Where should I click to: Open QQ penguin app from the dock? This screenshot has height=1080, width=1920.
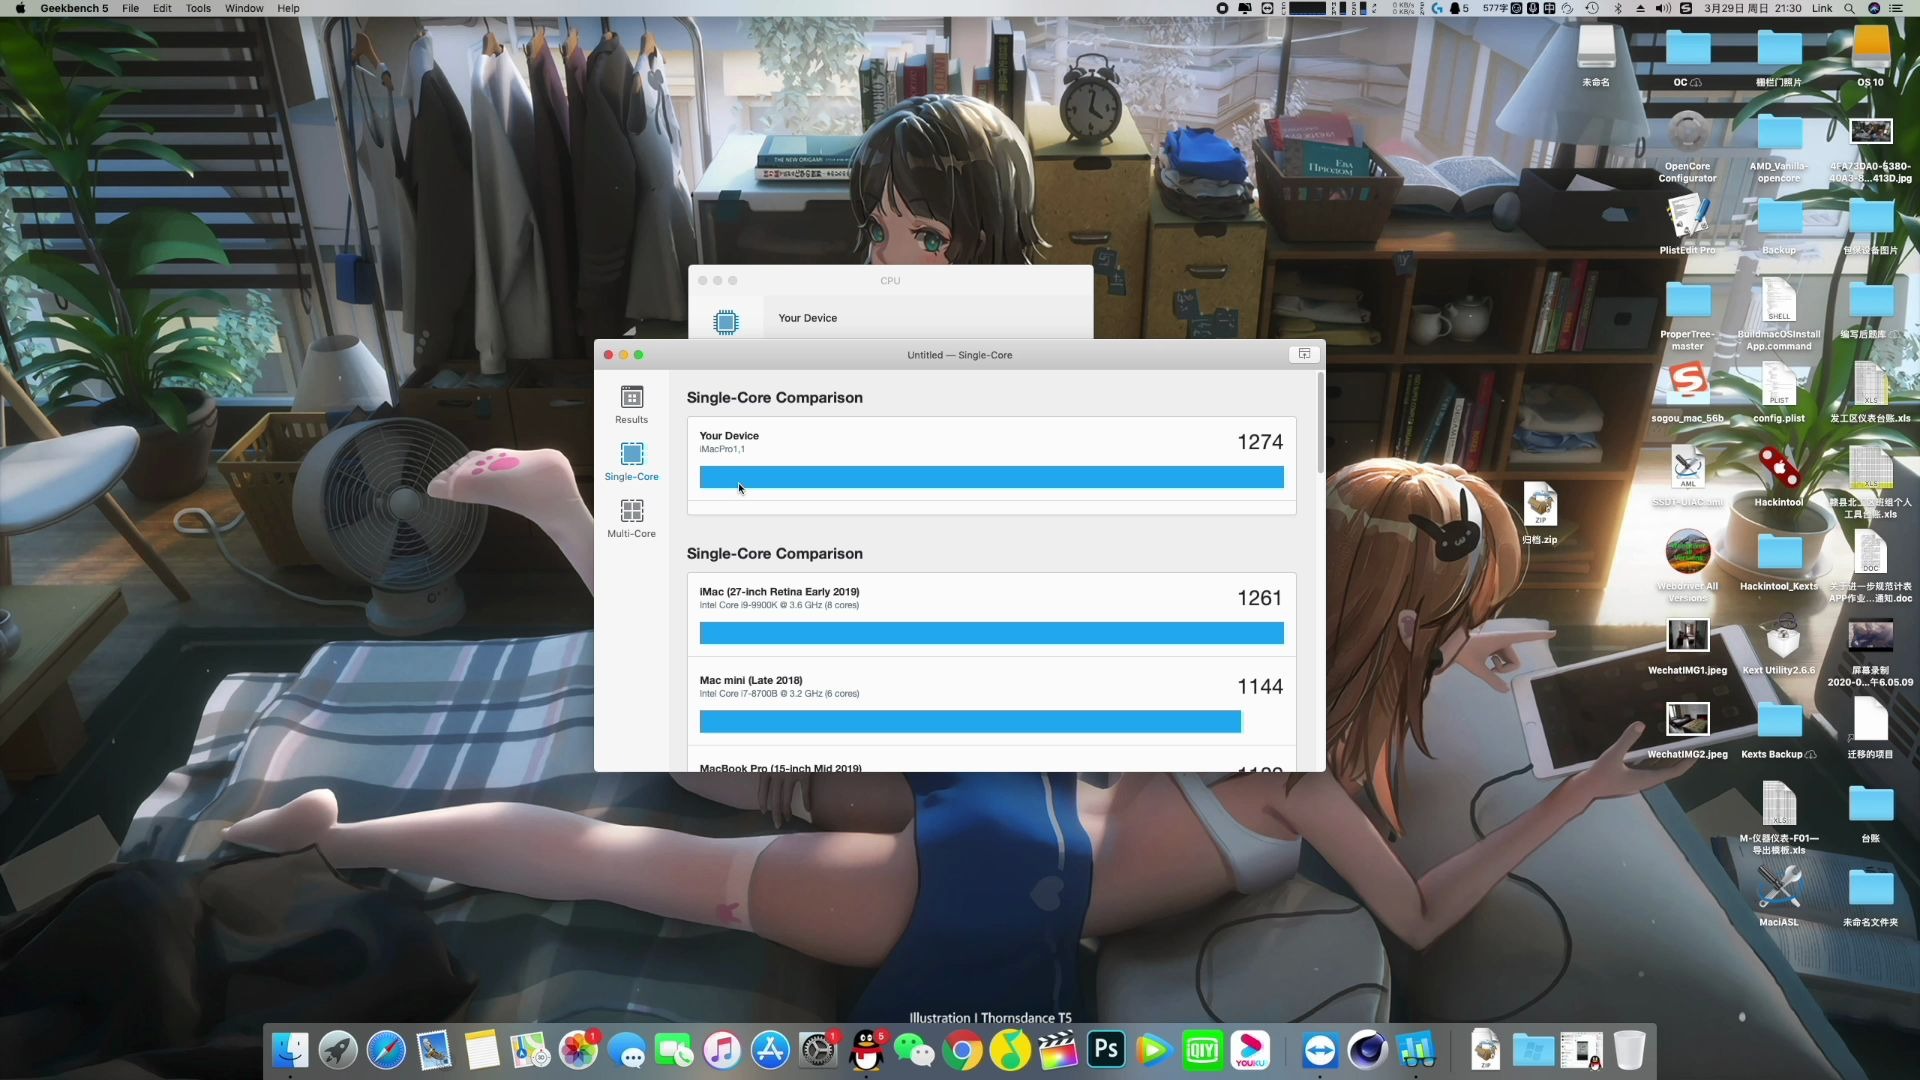[x=866, y=1050]
